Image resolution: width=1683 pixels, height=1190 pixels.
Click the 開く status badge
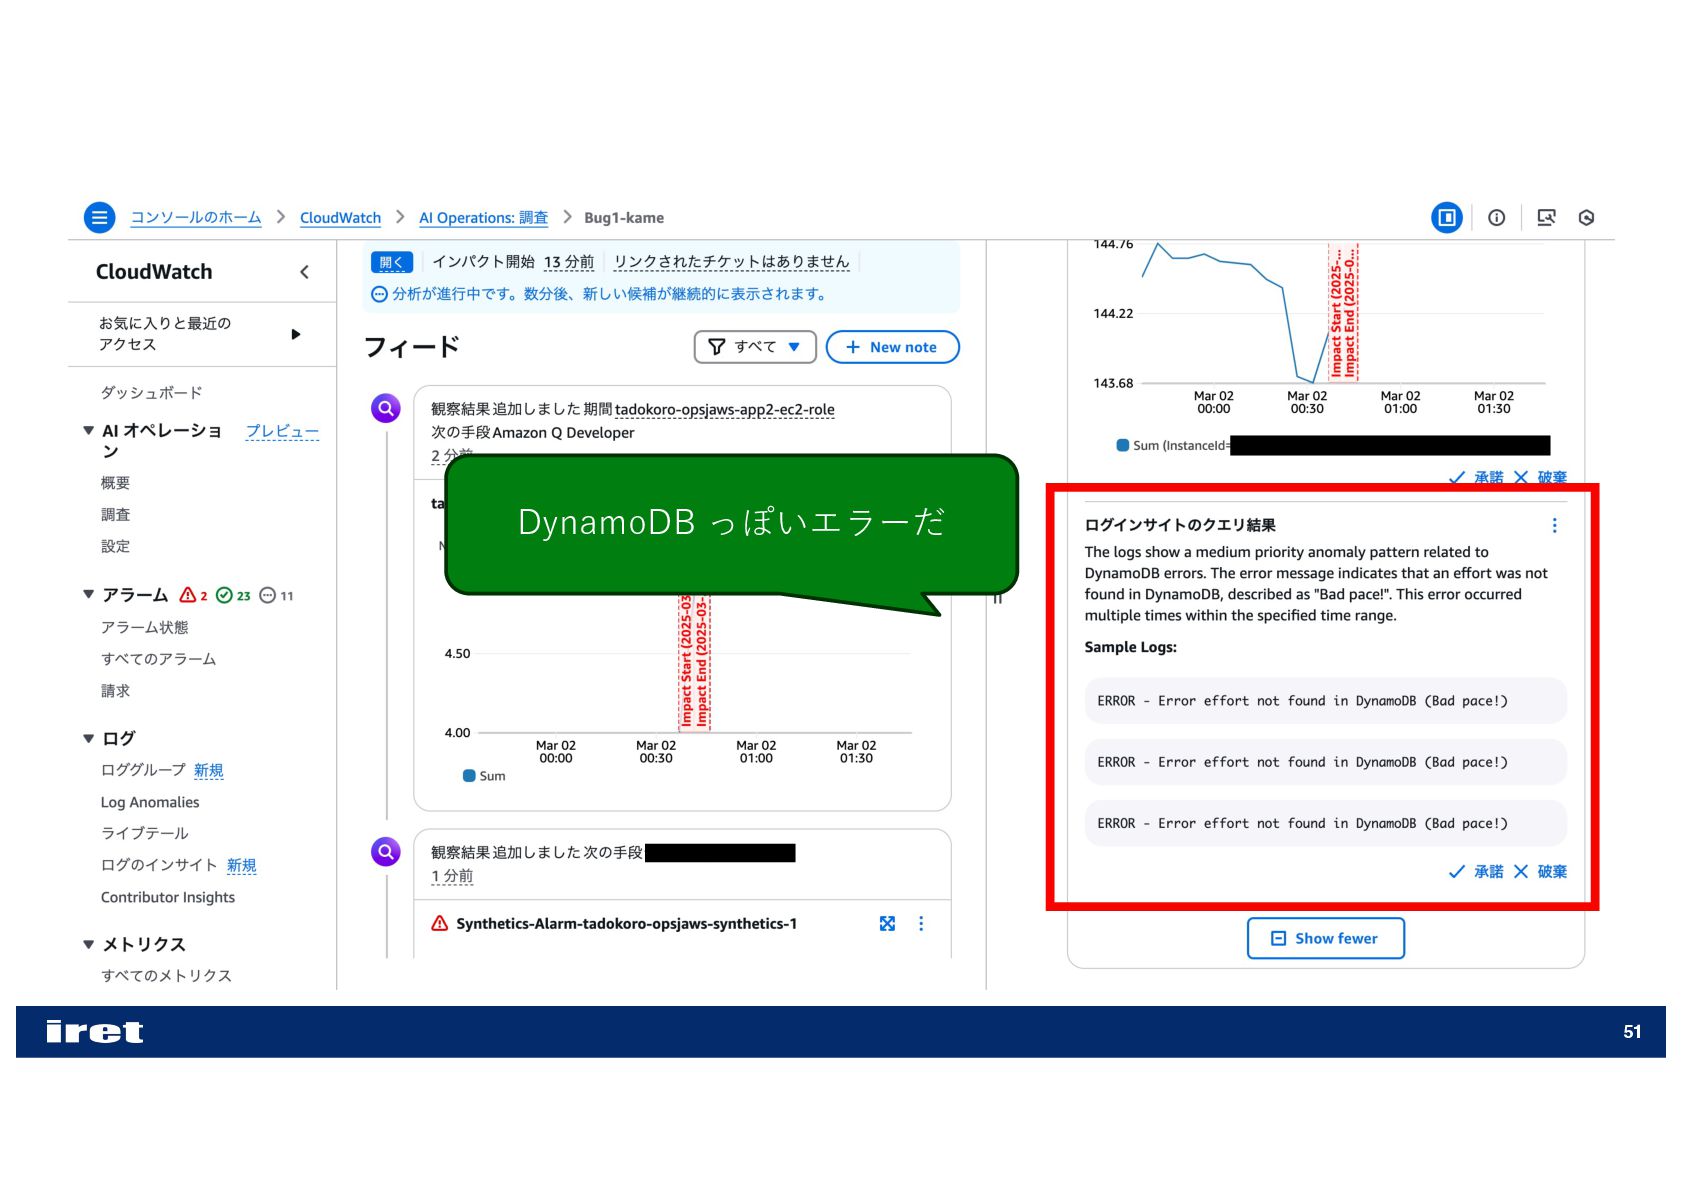[x=391, y=262]
